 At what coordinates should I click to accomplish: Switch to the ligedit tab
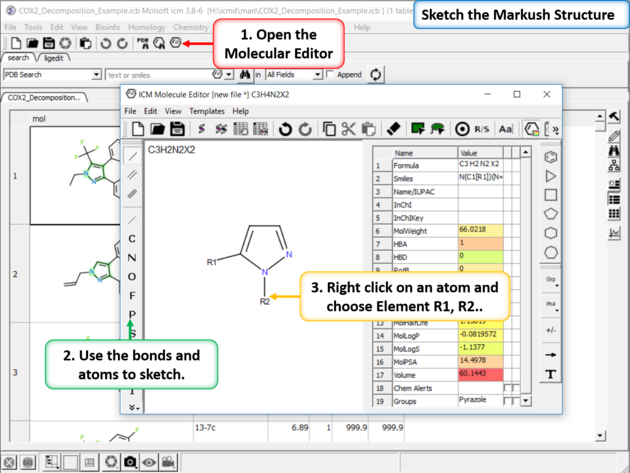click(53, 59)
